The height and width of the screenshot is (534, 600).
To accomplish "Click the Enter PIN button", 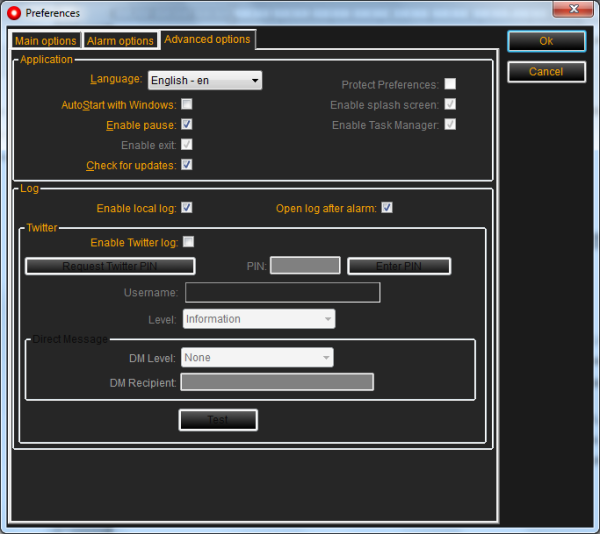I will (399, 266).
